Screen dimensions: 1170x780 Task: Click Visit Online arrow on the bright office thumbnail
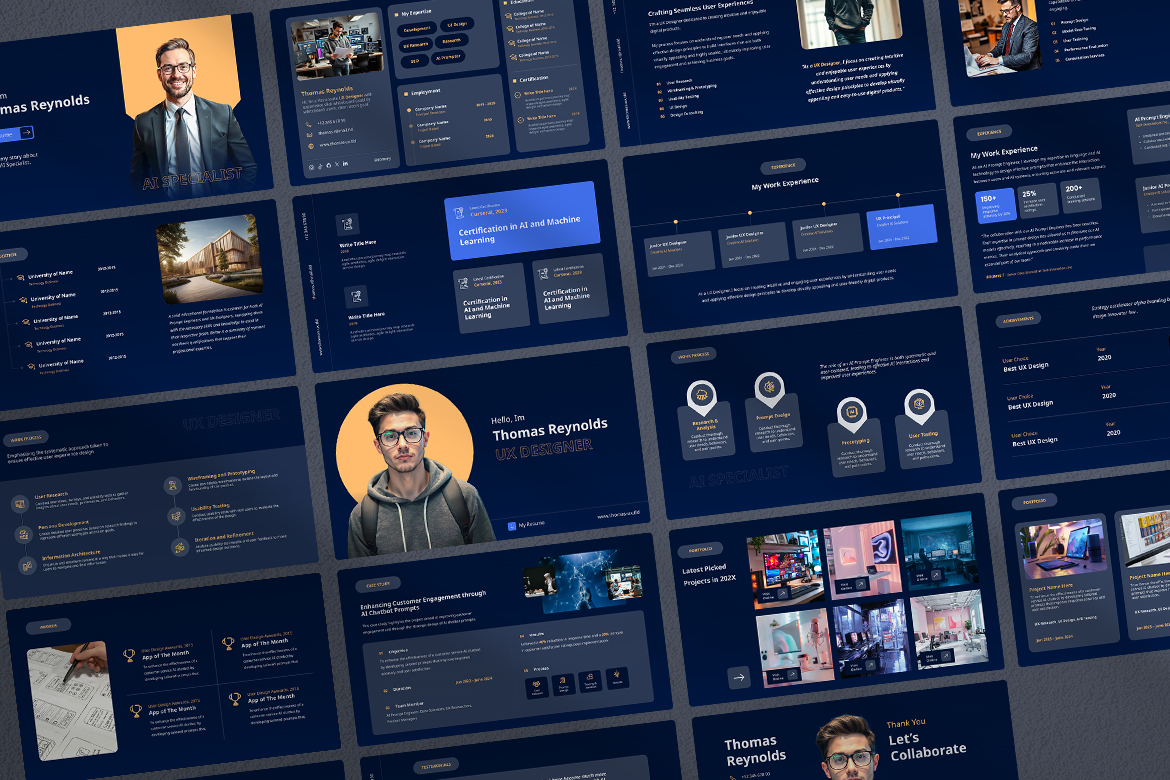pos(945,656)
